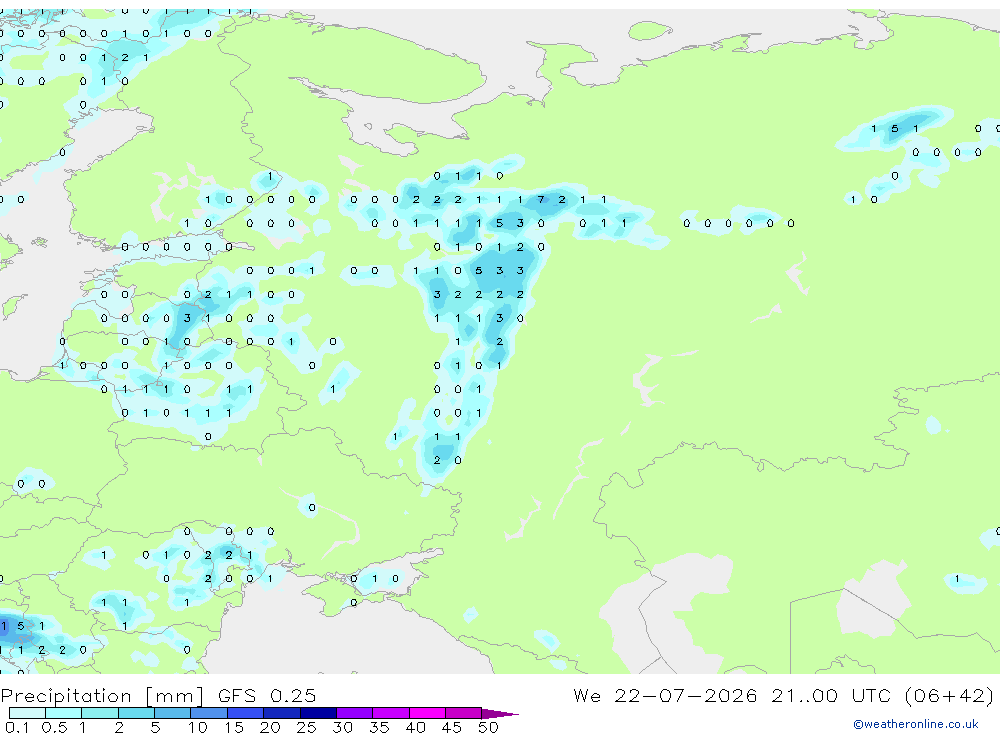Choose the 10–15 mm legend color swatch
1000x733 pixels.
(209, 713)
